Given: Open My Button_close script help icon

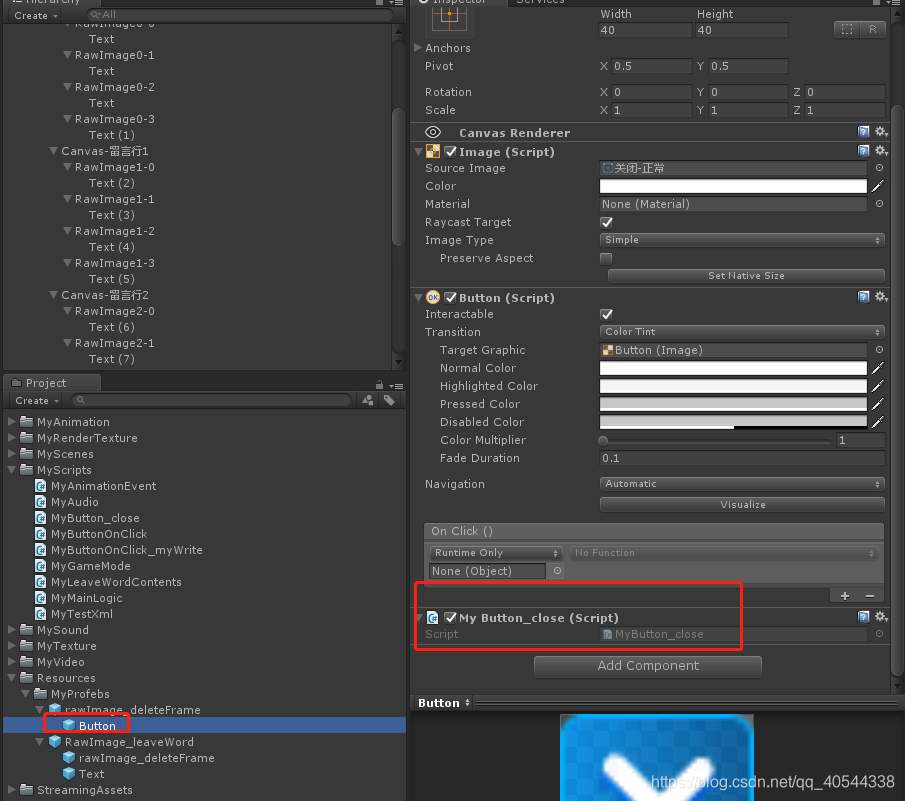Looking at the screenshot, I should point(863,617).
